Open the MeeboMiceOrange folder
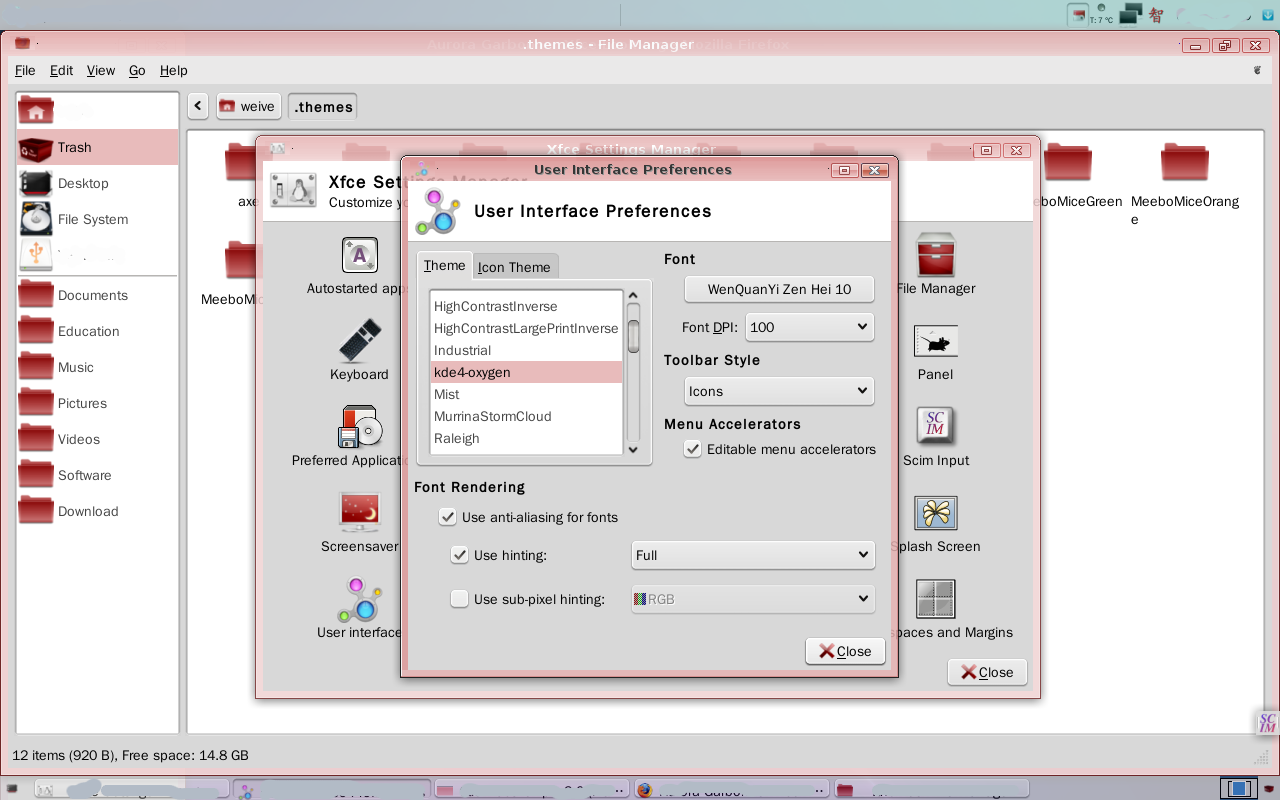The image size is (1280, 800). [1185, 163]
